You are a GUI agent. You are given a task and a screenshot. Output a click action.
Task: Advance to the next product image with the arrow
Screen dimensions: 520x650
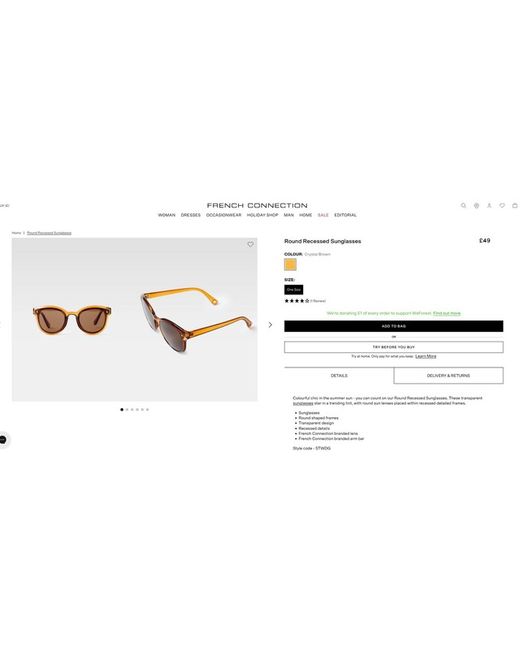270,325
